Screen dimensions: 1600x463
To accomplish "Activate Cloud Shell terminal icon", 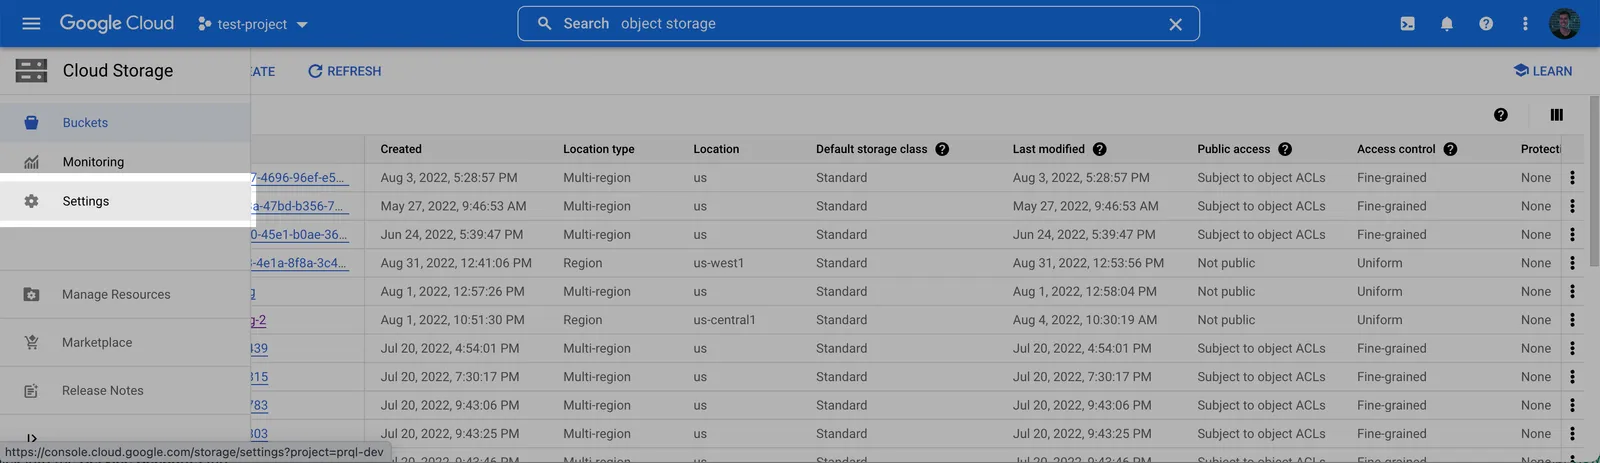I will pos(1407,23).
